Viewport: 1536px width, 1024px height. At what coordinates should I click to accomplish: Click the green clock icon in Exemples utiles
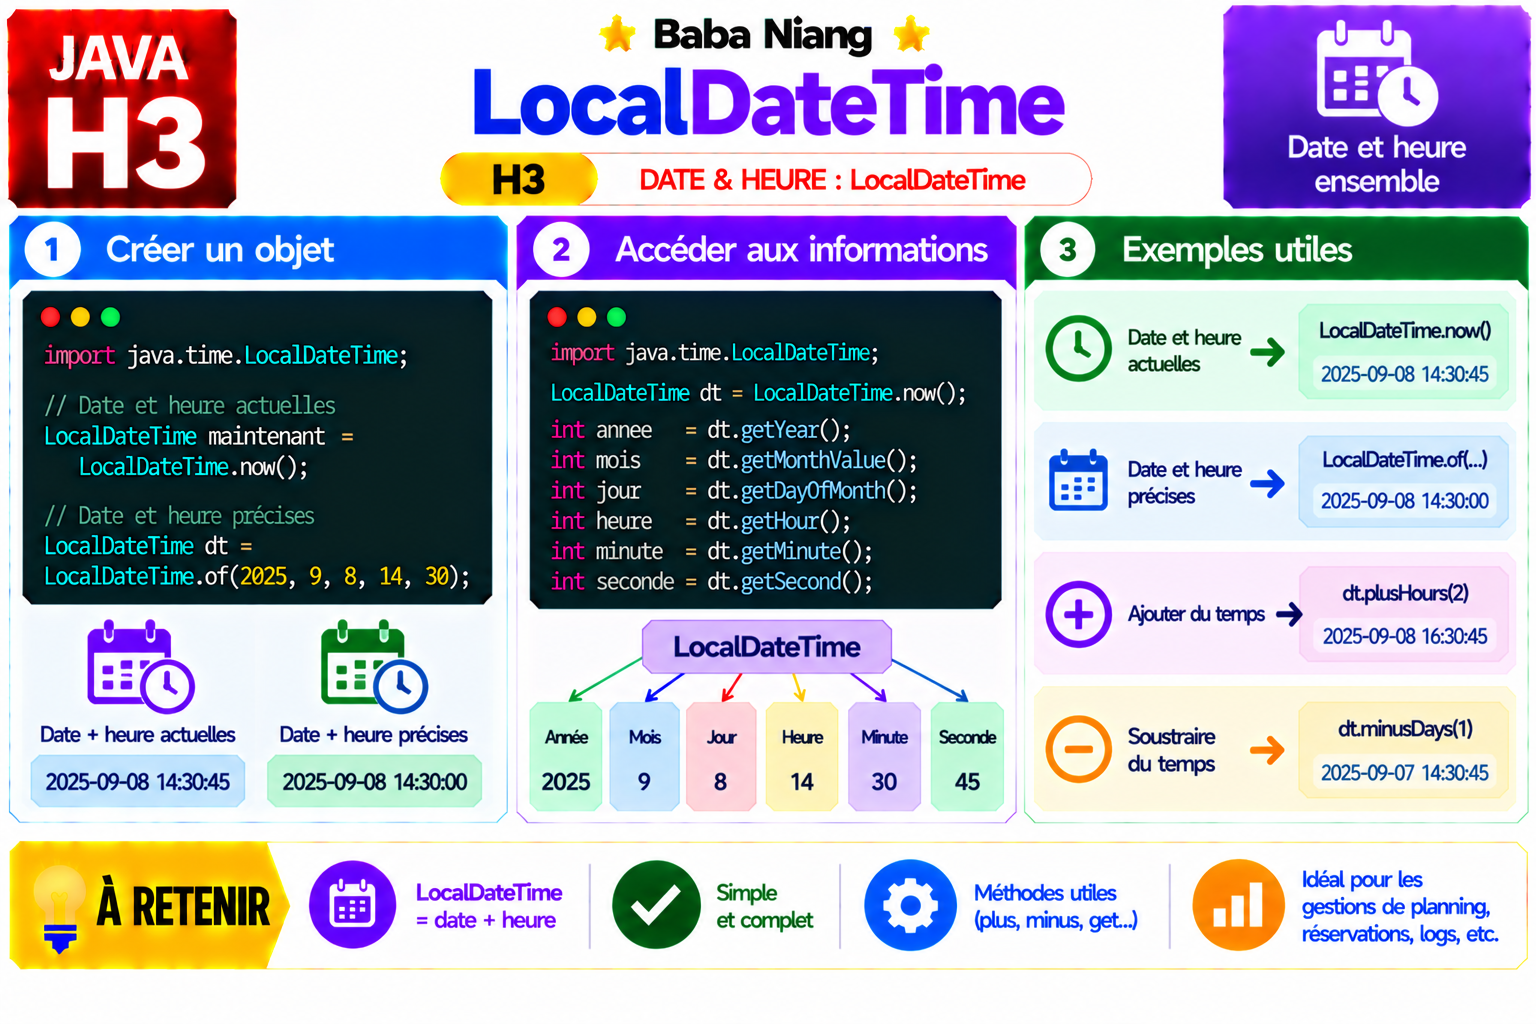[x=1078, y=349]
